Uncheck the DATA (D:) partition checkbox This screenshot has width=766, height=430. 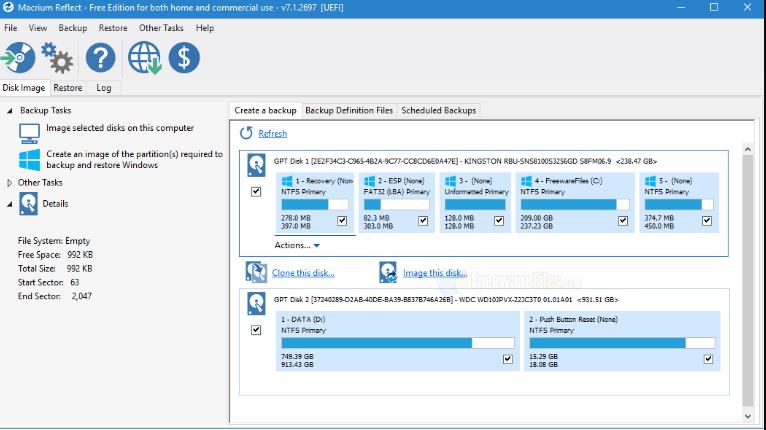[508, 359]
